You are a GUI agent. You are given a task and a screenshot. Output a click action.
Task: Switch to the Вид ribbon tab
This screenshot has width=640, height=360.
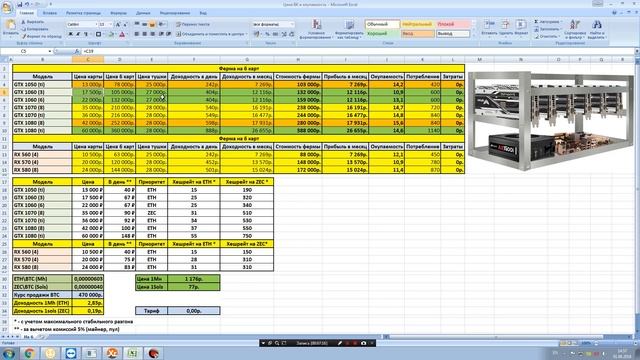(x=203, y=13)
